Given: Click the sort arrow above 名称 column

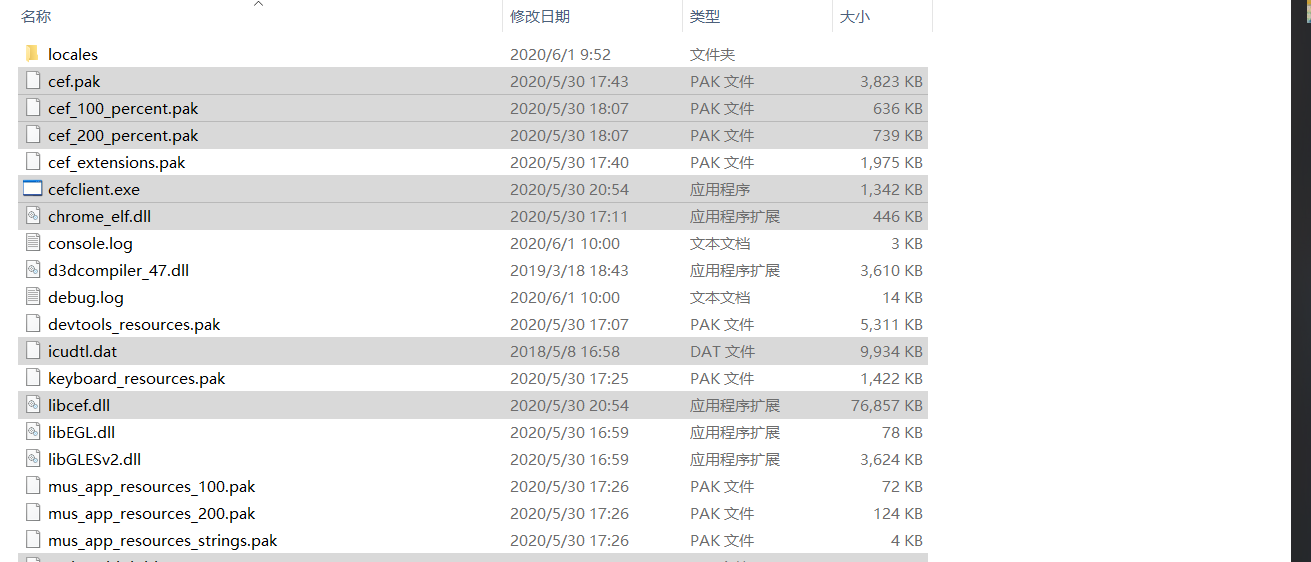Looking at the screenshot, I should [258, 4].
